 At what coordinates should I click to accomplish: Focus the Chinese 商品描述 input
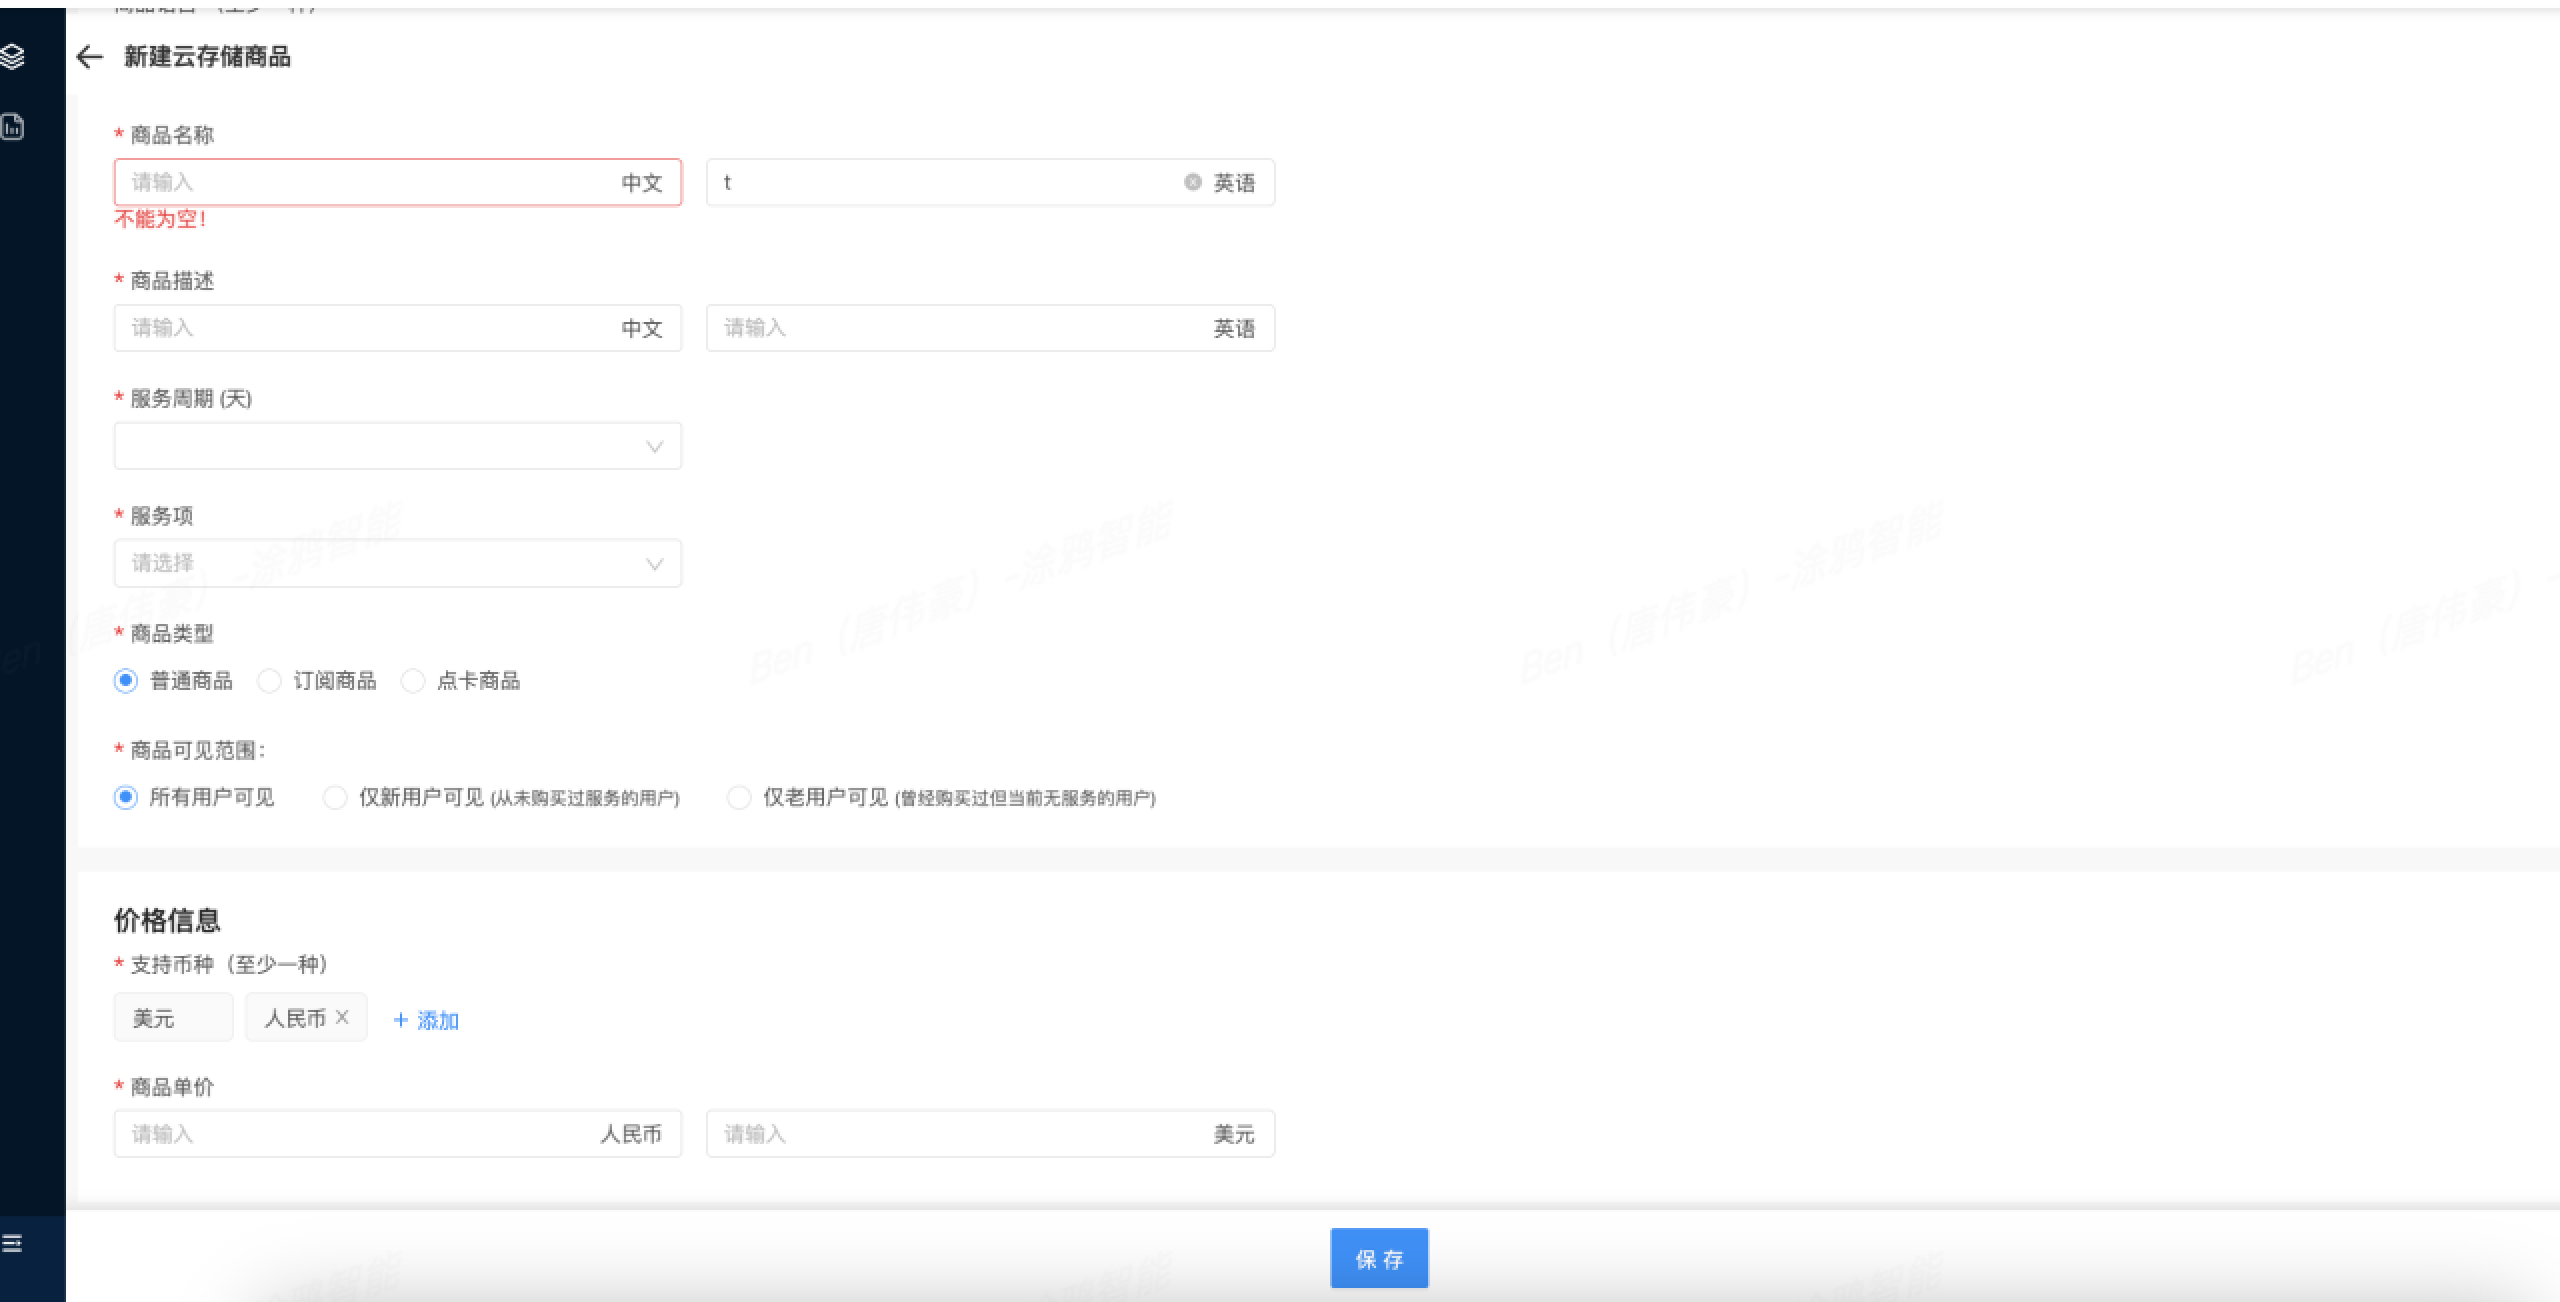pos(398,328)
